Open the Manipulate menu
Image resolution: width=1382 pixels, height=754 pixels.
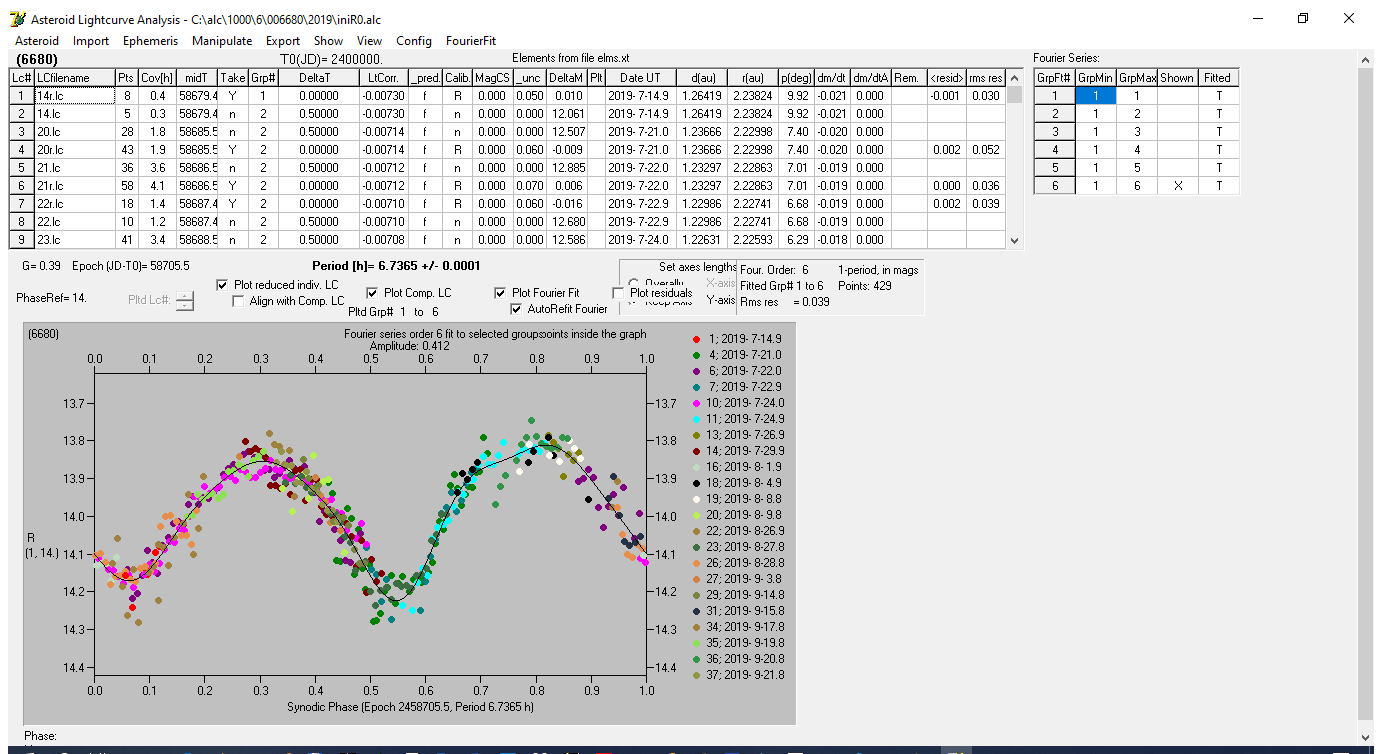click(x=222, y=41)
